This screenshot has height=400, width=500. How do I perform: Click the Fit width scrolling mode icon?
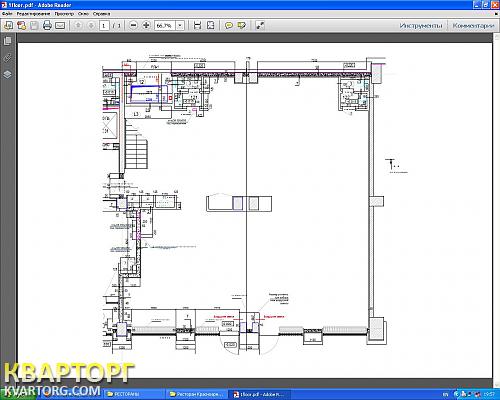point(197,25)
